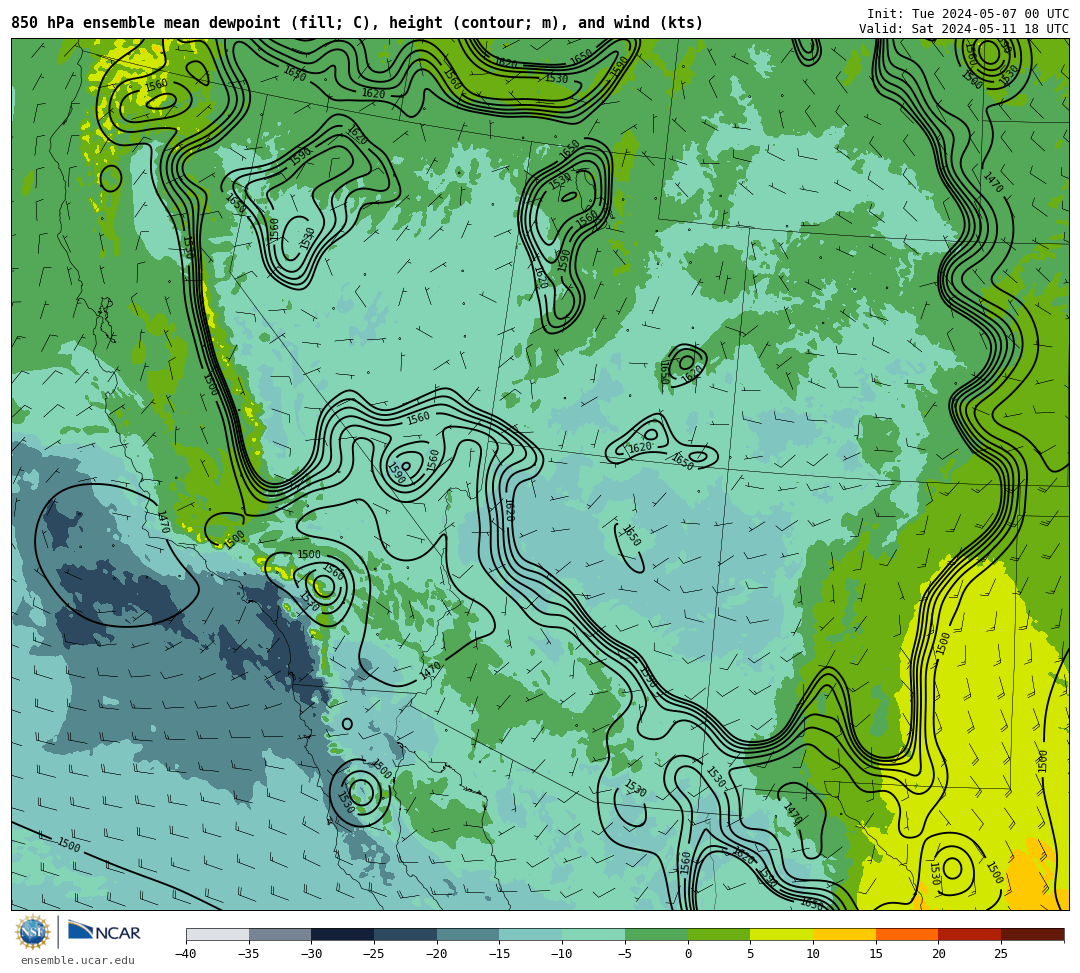Image resolution: width=1080 pixels, height=973 pixels.
Task: Click the colorbar label 10
Action: tap(813, 954)
